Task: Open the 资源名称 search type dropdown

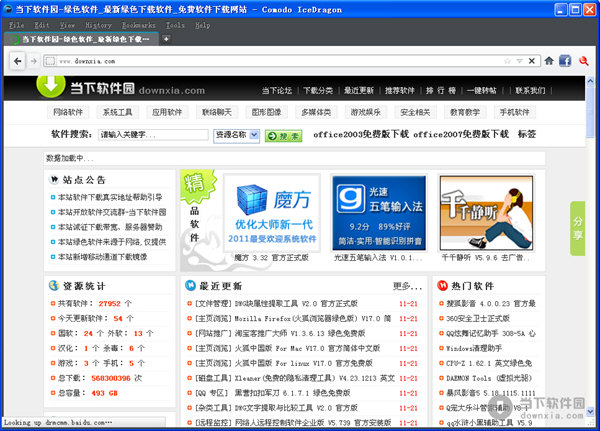Action: tap(237, 134)
